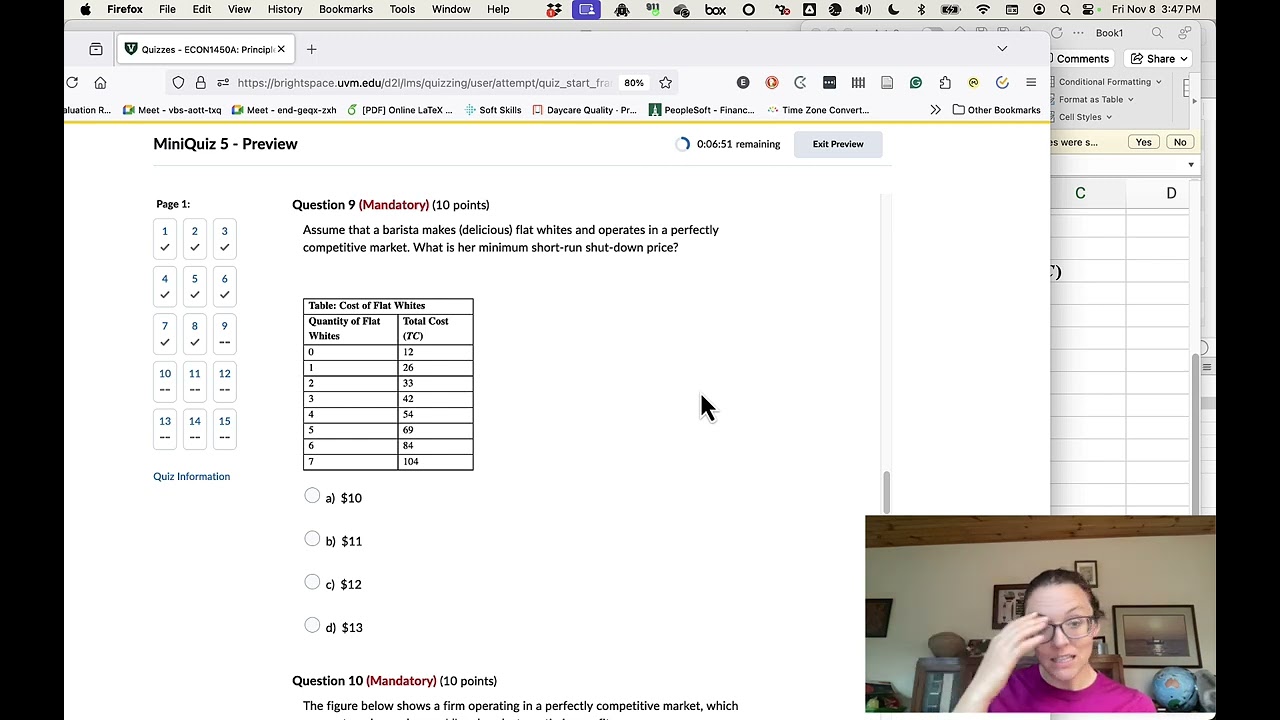Open Firefox View recent browsing icon
Viewport: 1280px width, 720px height.
(x=96, y=49)
